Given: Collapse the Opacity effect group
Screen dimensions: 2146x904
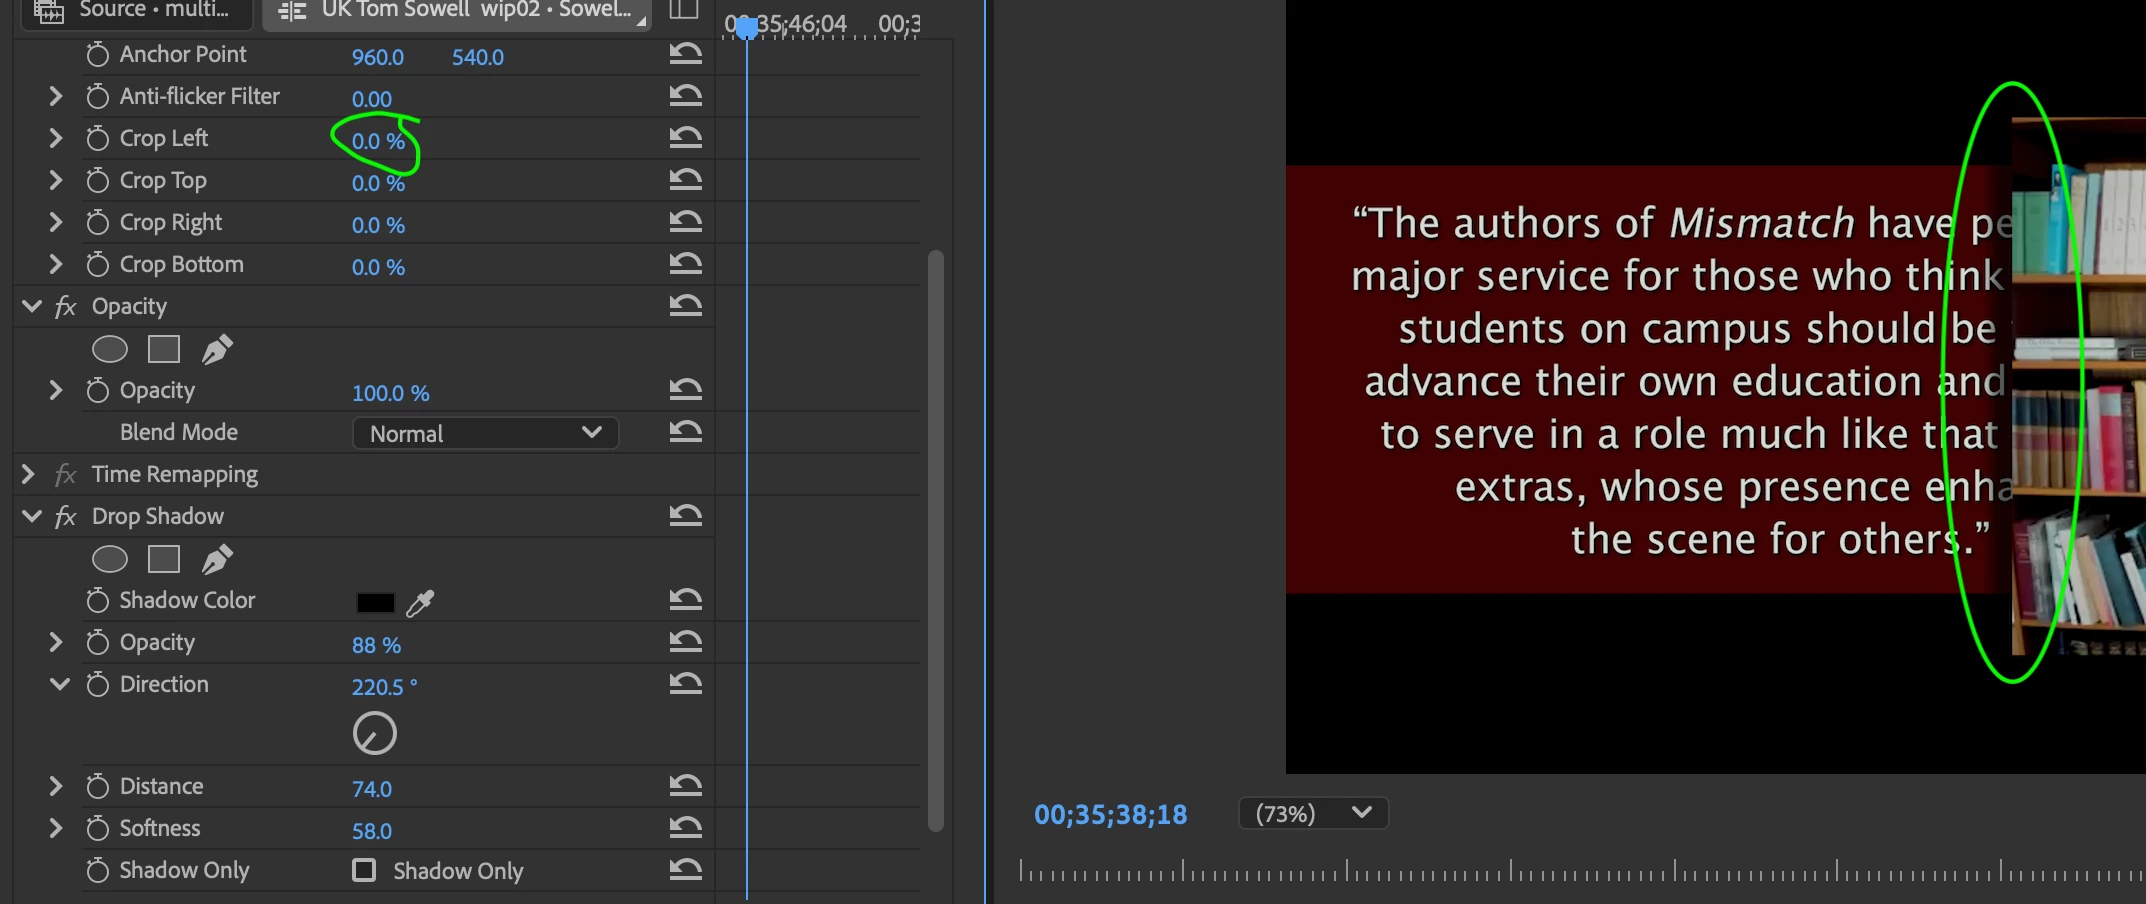Looking at the screenshot, I should (32, 306).
